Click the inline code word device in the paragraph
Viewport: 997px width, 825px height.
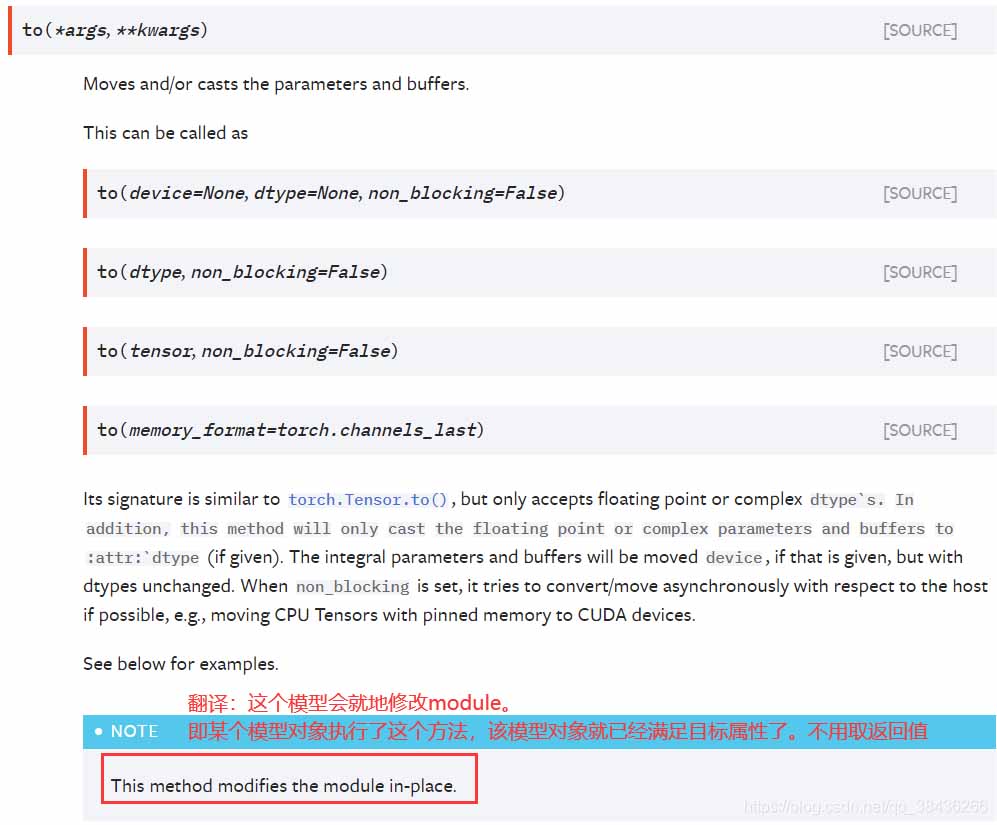734,558
